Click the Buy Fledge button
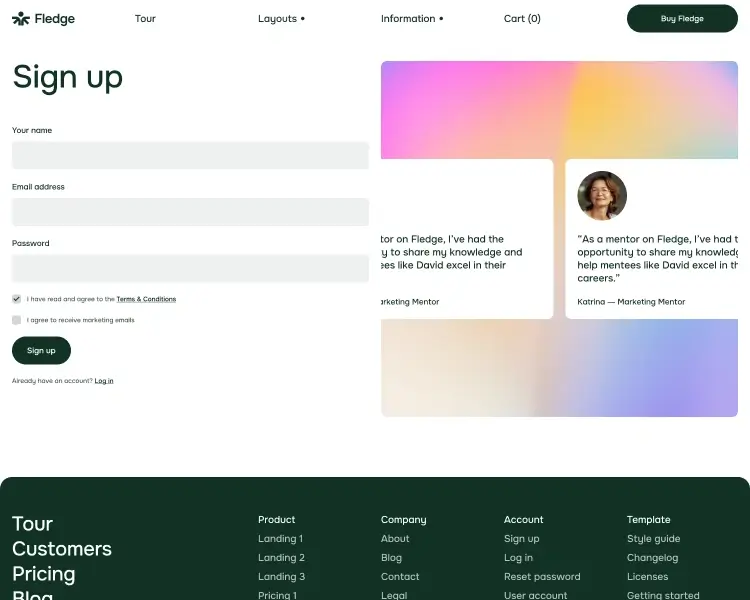This screenshot has width=750, height=600. (x=682, y=19)
